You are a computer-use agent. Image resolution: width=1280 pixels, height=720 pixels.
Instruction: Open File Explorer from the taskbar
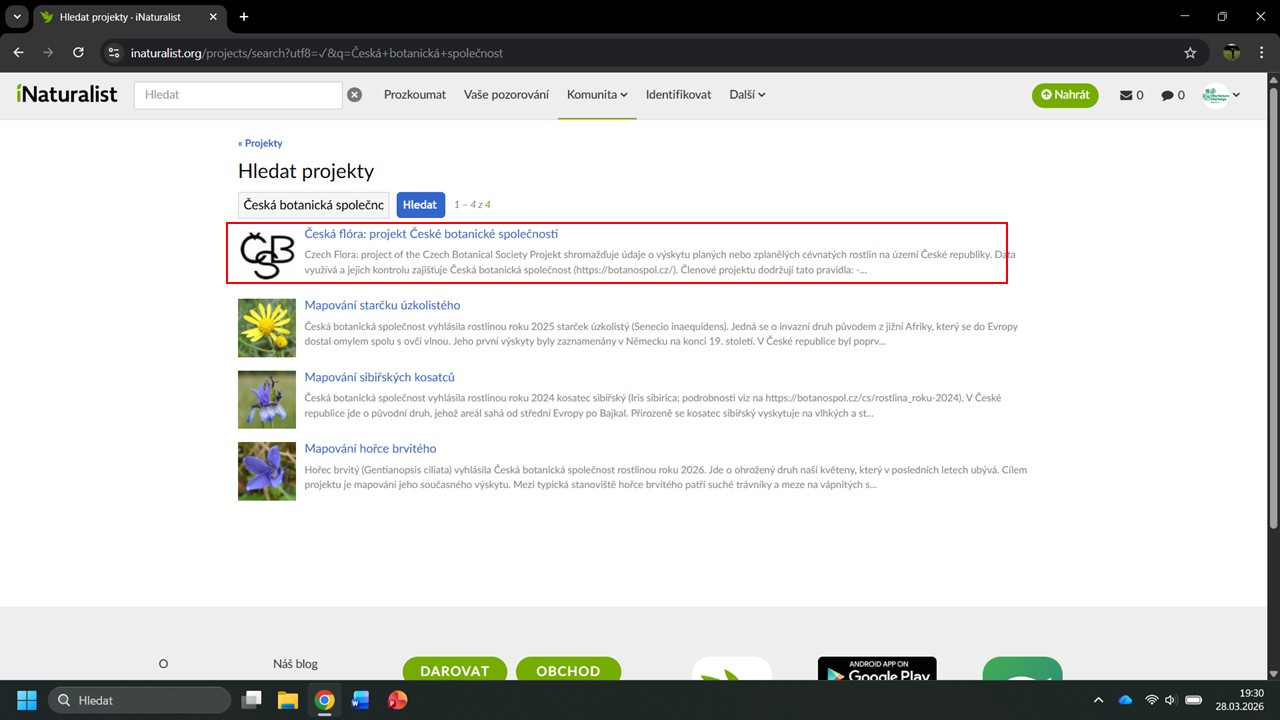288,700
